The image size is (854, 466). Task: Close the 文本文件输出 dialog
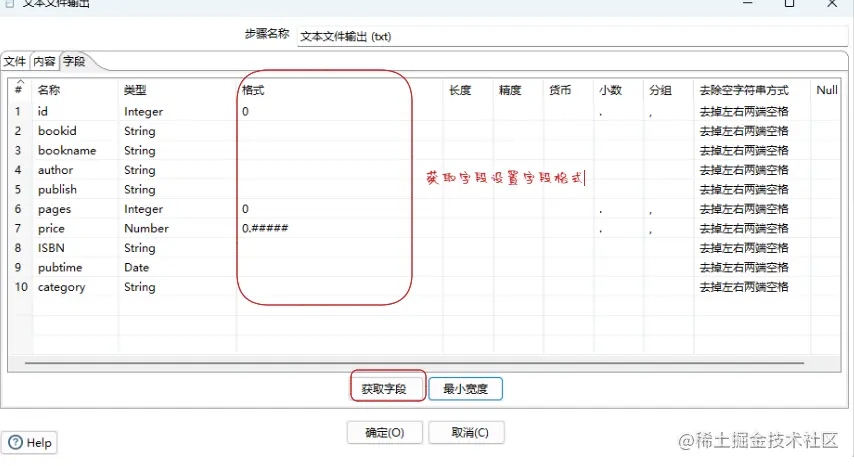(x=832, y=3)
